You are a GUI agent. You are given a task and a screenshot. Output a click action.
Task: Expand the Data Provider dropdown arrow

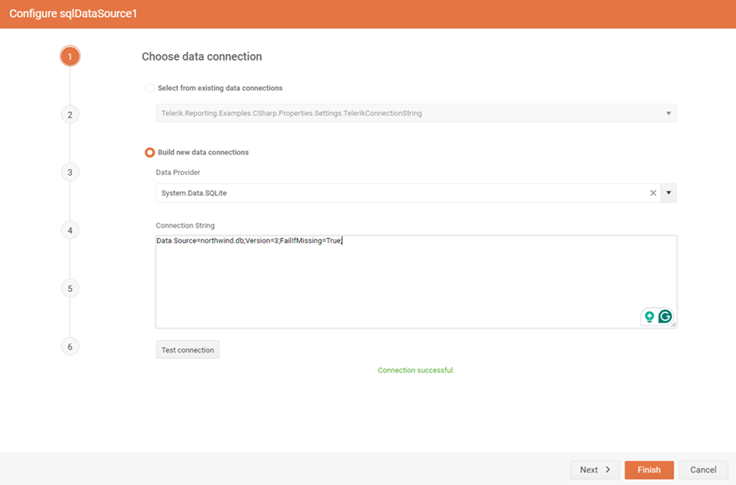669,193
